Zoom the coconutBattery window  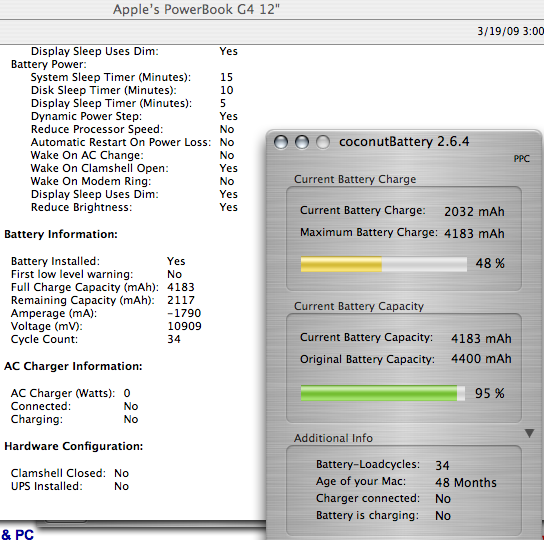(323, 142)
